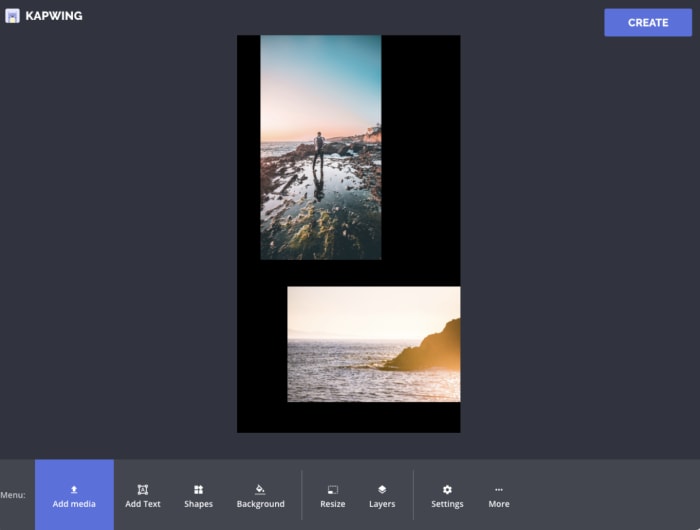Click the Layers stack icon
Image resolution: width=700 pixels, height=530 pixels.
coord(382,490)
